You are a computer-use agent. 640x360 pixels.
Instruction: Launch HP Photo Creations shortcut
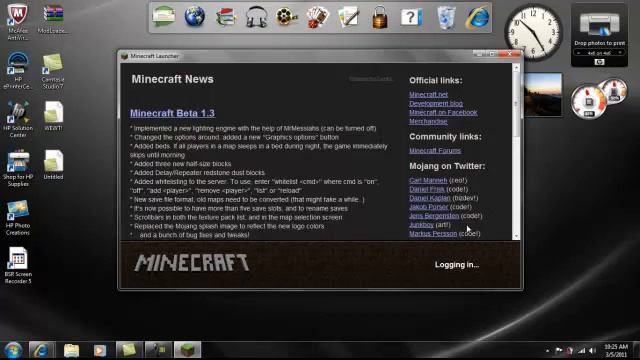coord(18,217)
